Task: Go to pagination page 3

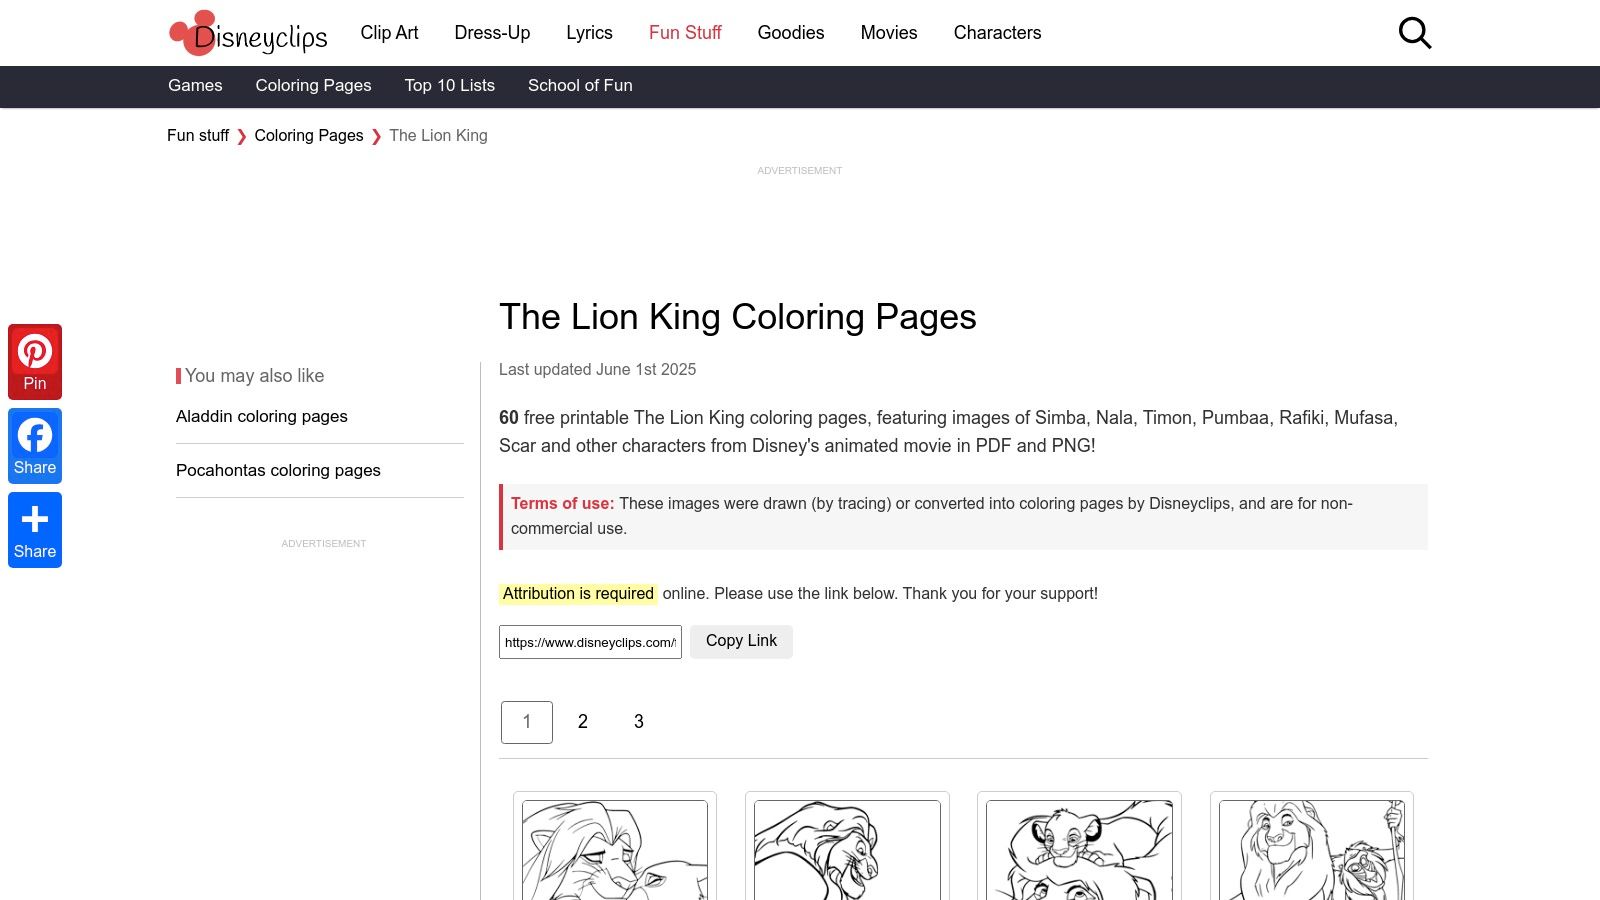Action: pos(639,721)
